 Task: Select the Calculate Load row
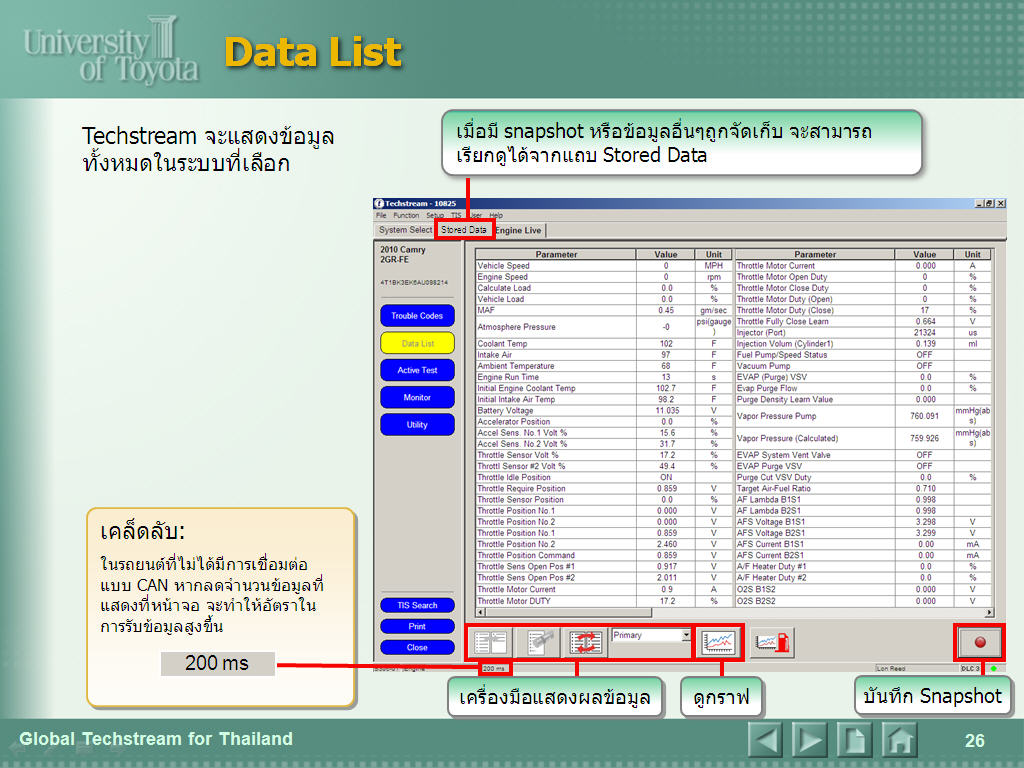coord(604,288)
